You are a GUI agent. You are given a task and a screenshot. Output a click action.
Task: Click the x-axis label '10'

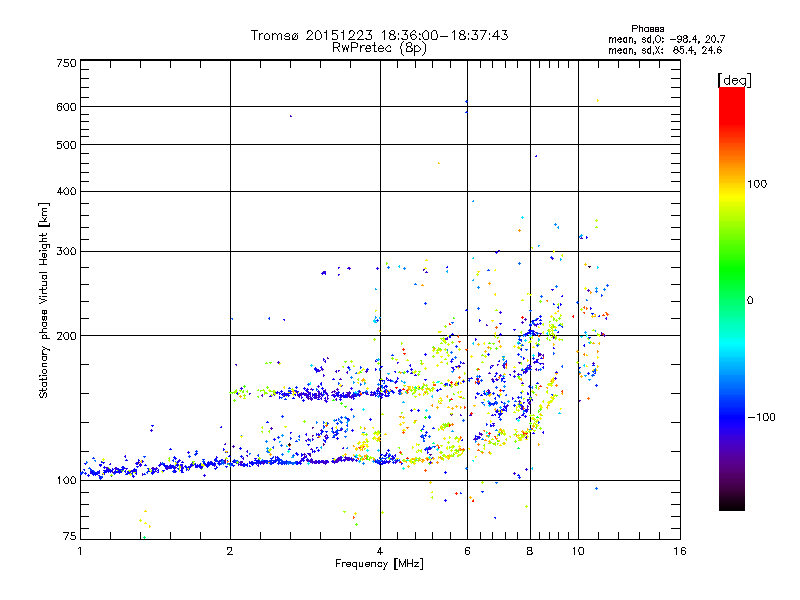[x=578, y=551]
